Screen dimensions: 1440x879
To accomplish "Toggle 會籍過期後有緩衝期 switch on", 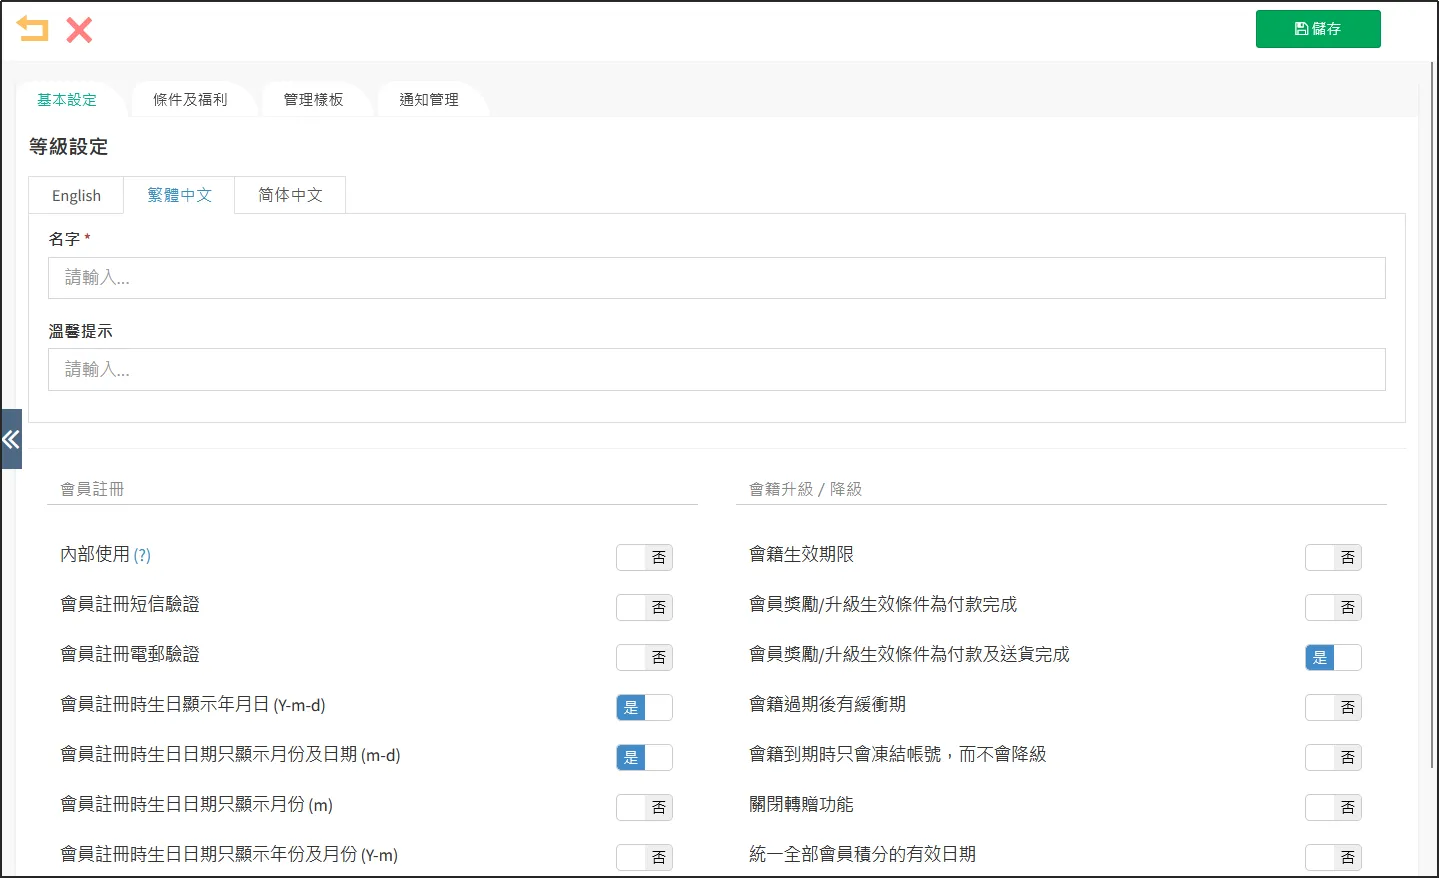I will (1333, 707).
